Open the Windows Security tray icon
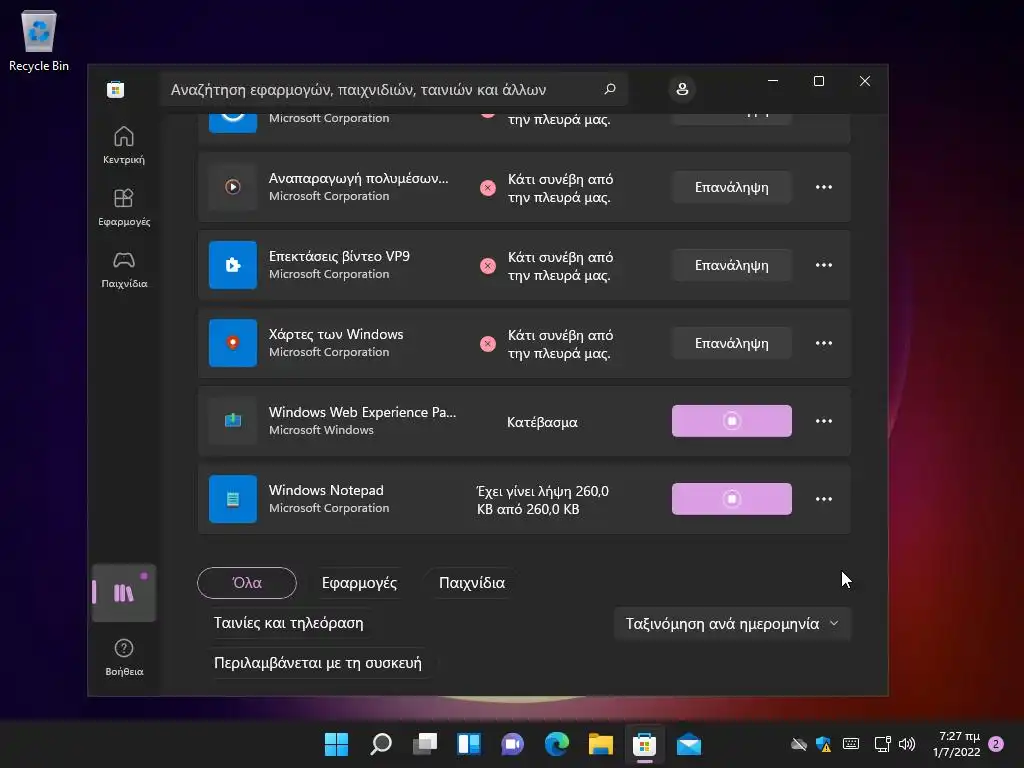 click(x=824, y=744)
